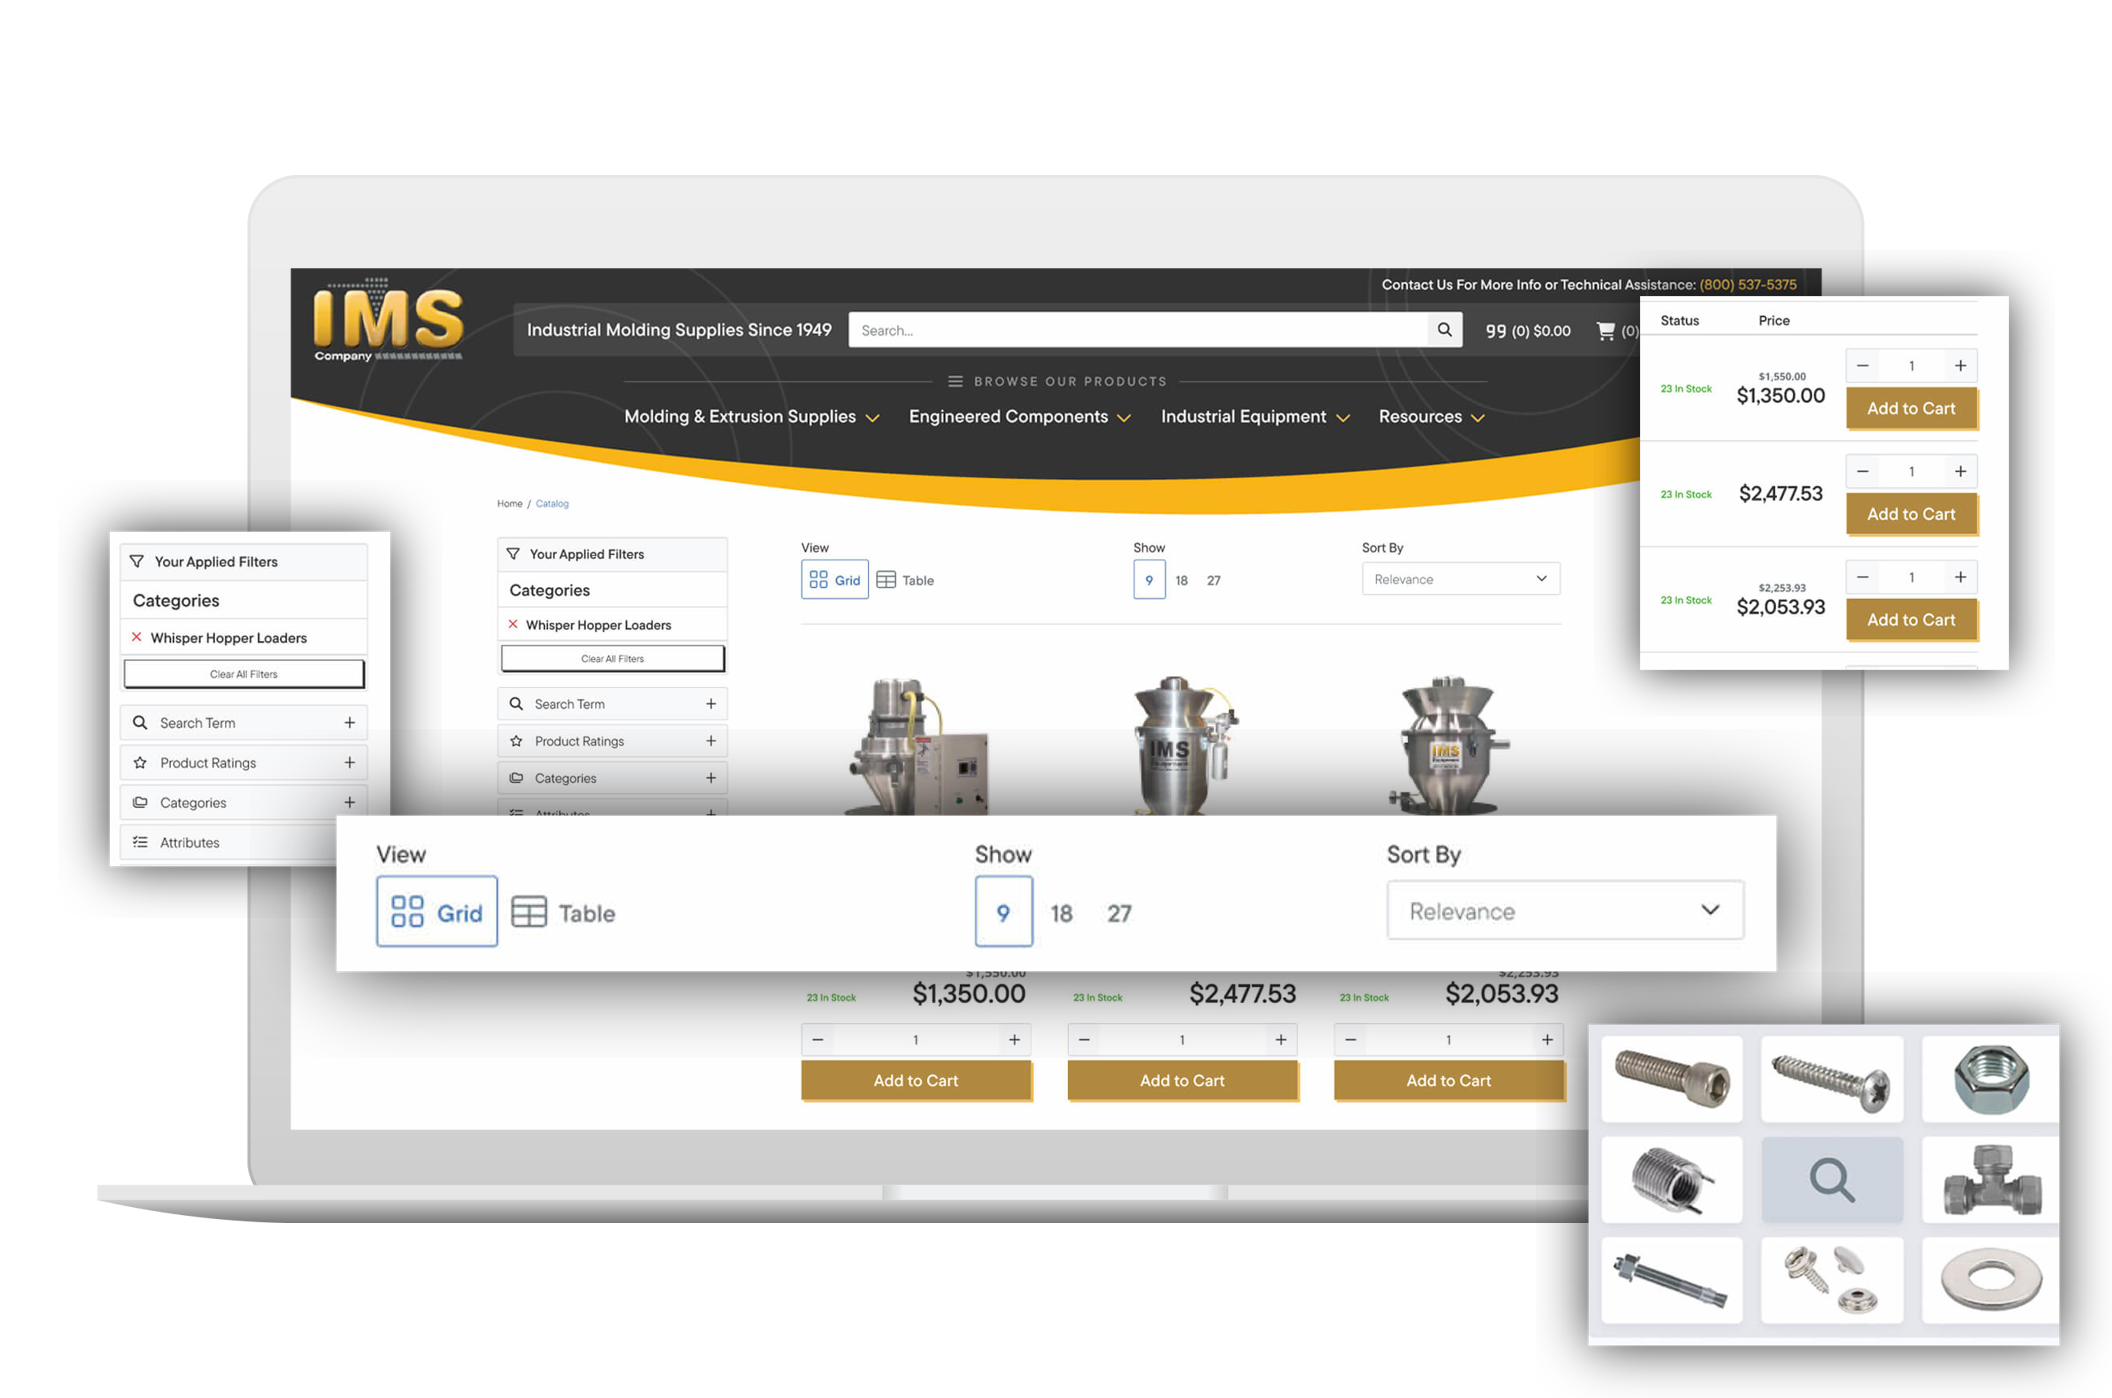The width and height of the screenshot is (2112, 1398).
Task: Select Grid view in enlarged View bar
Action: (x=437, y=912)
